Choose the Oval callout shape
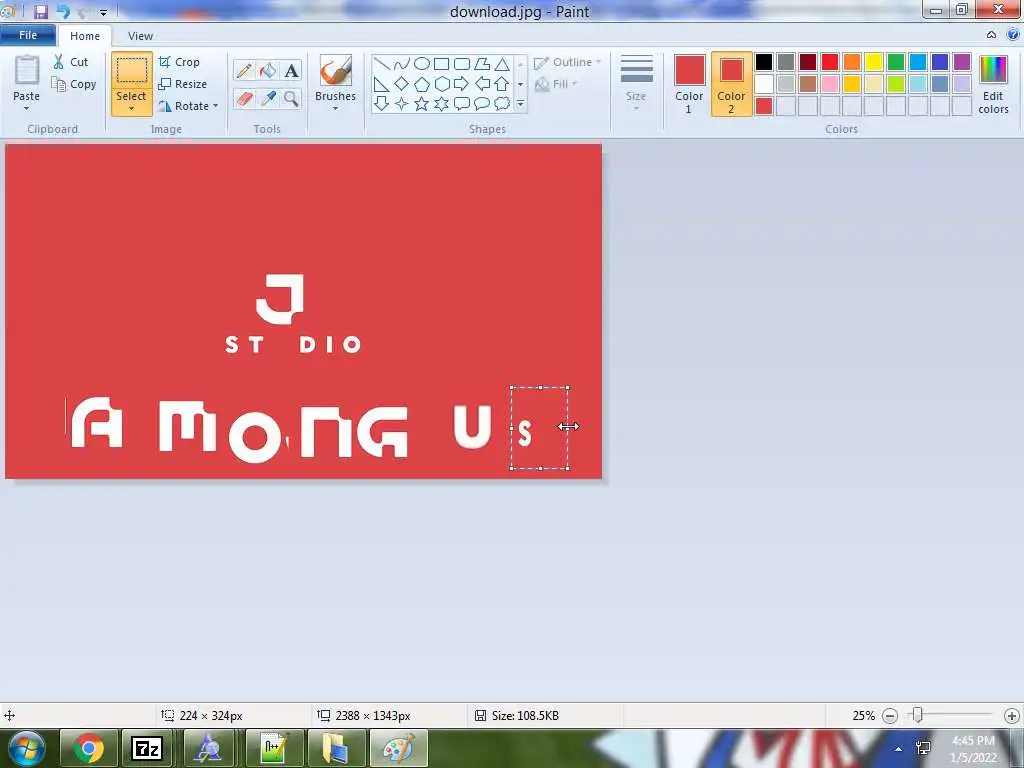 pos(482,103)
